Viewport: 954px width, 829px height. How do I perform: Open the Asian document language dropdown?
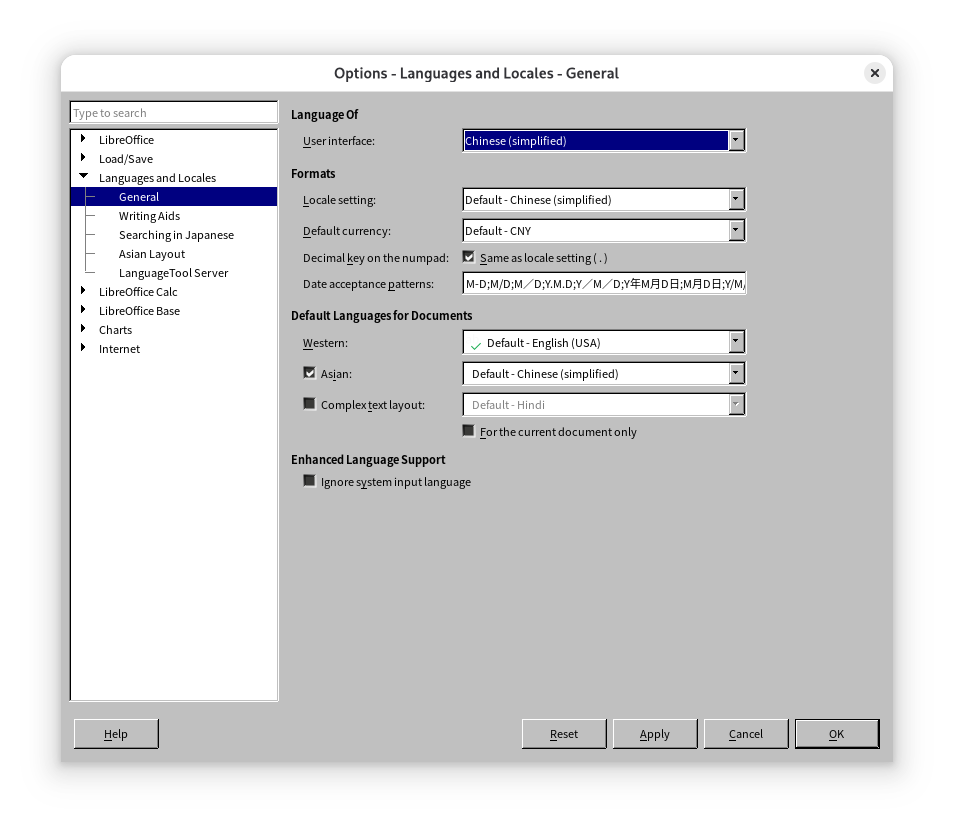(604, 373)
